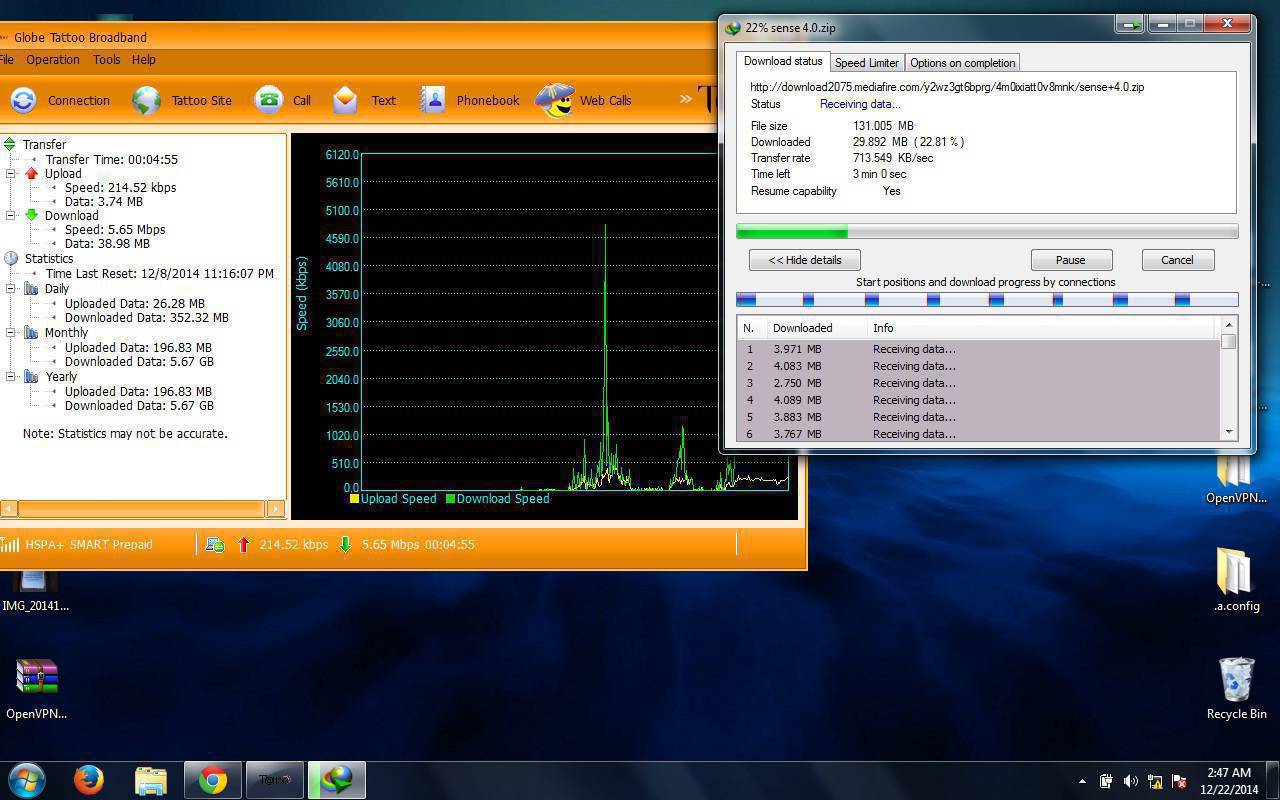Switch to Options on completion tab
1280x800 pixels.
963,62
